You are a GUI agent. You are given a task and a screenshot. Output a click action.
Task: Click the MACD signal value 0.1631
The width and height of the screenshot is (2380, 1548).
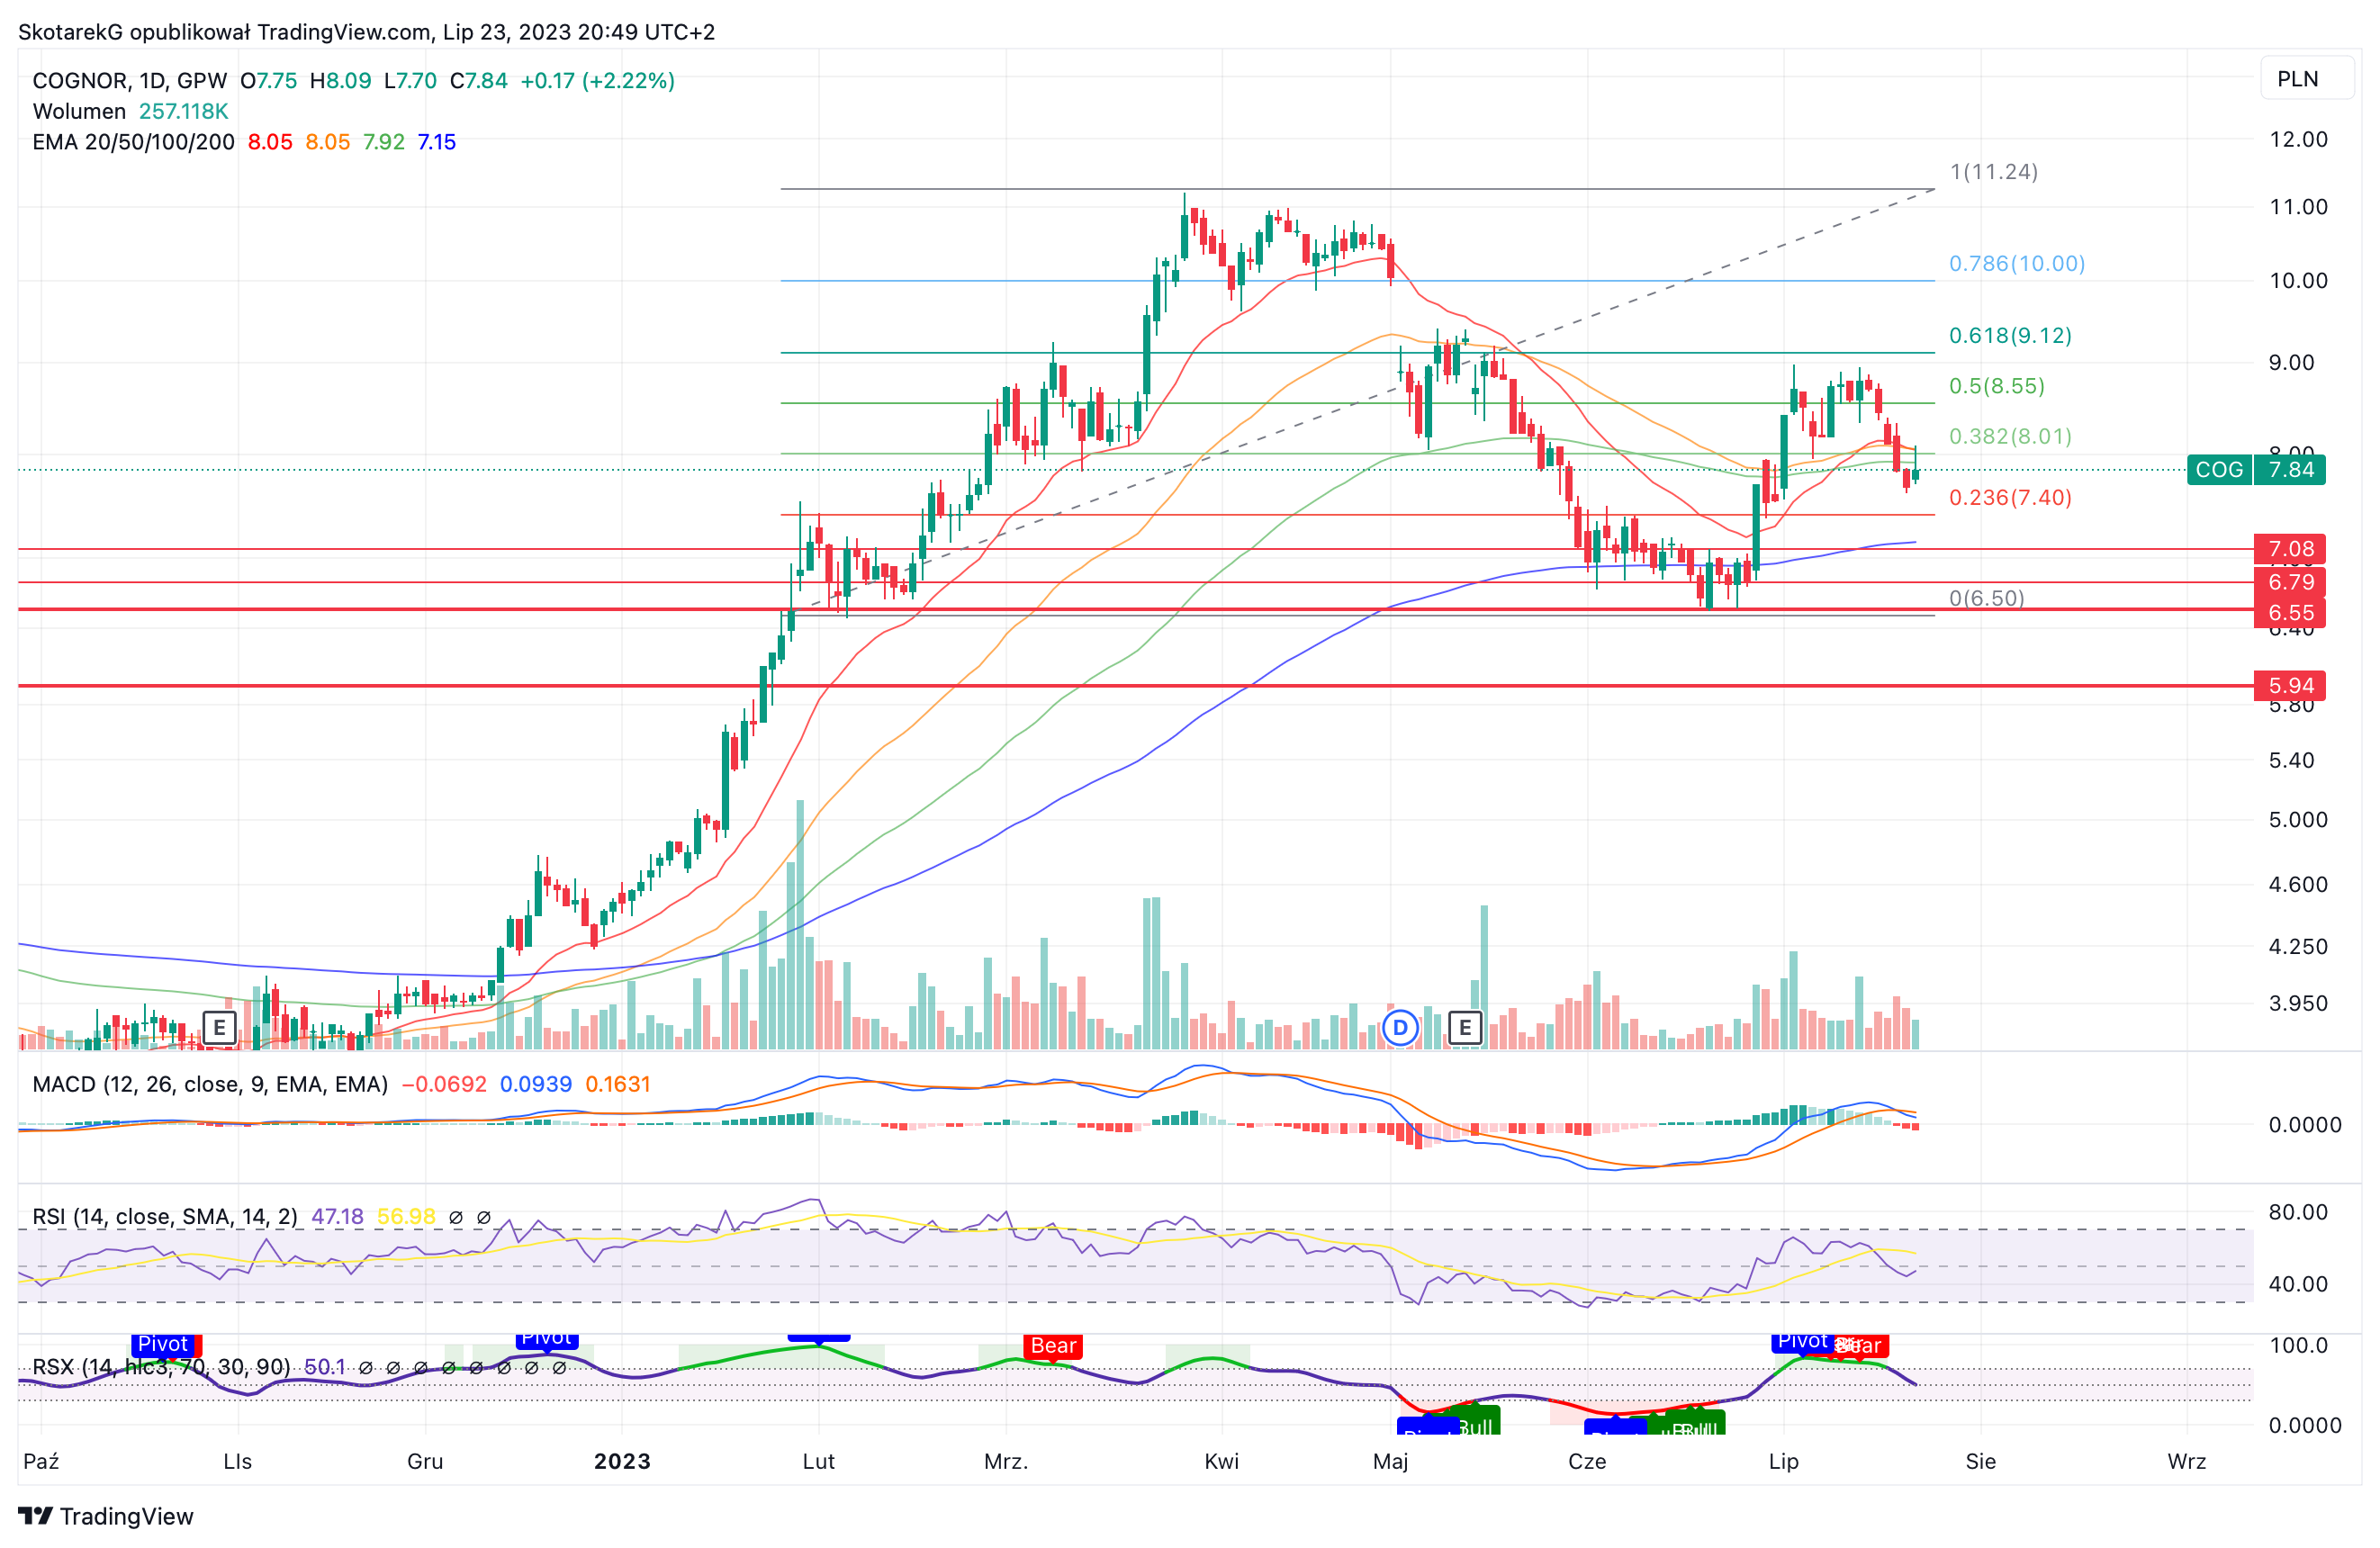click(618, 1085)
